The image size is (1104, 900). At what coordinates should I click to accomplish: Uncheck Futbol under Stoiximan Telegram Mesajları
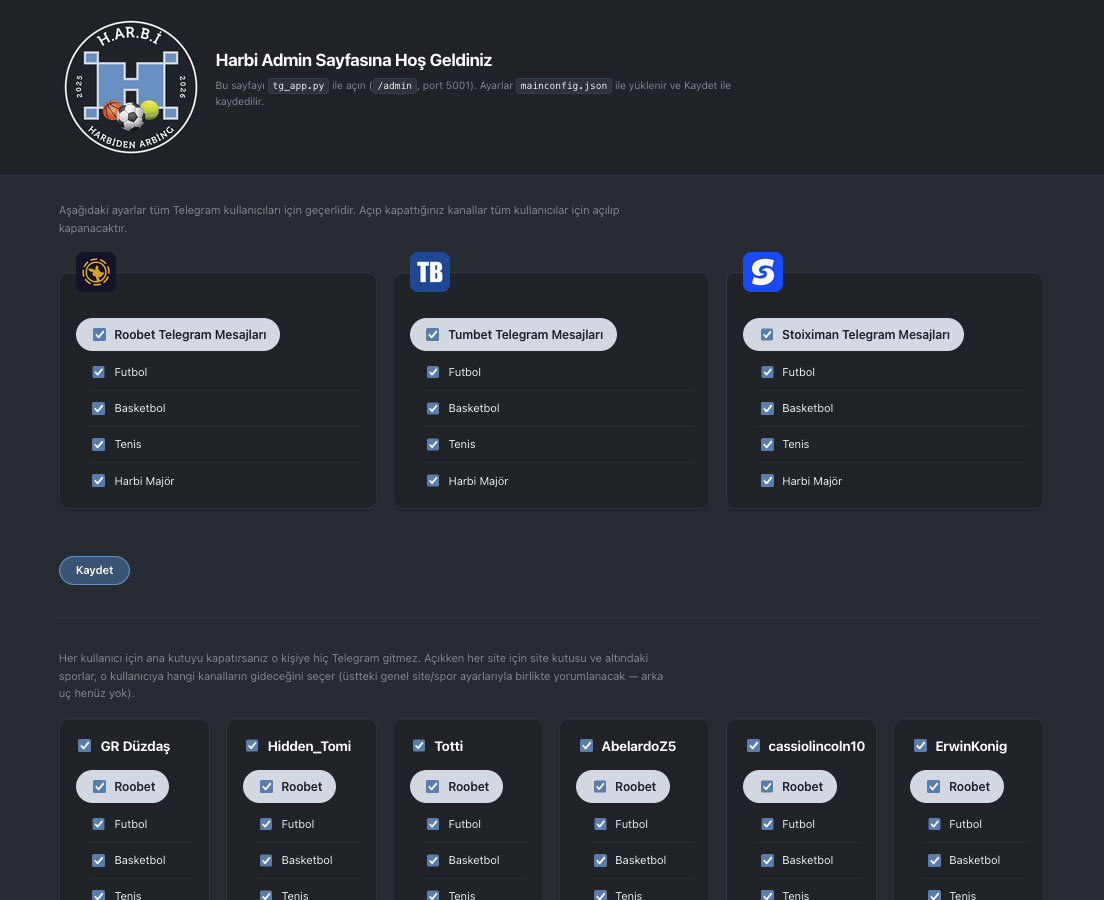pos(767,372)
